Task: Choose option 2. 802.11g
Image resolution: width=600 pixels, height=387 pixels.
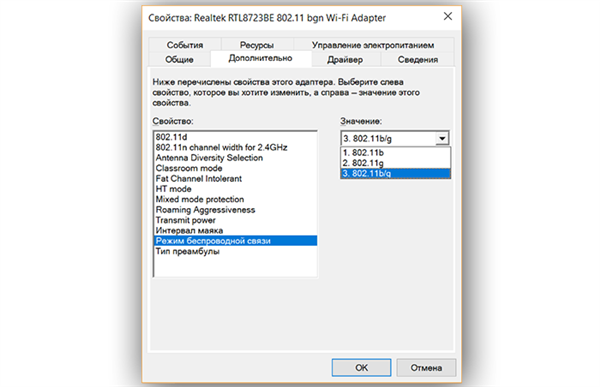Action: (396, 163)
